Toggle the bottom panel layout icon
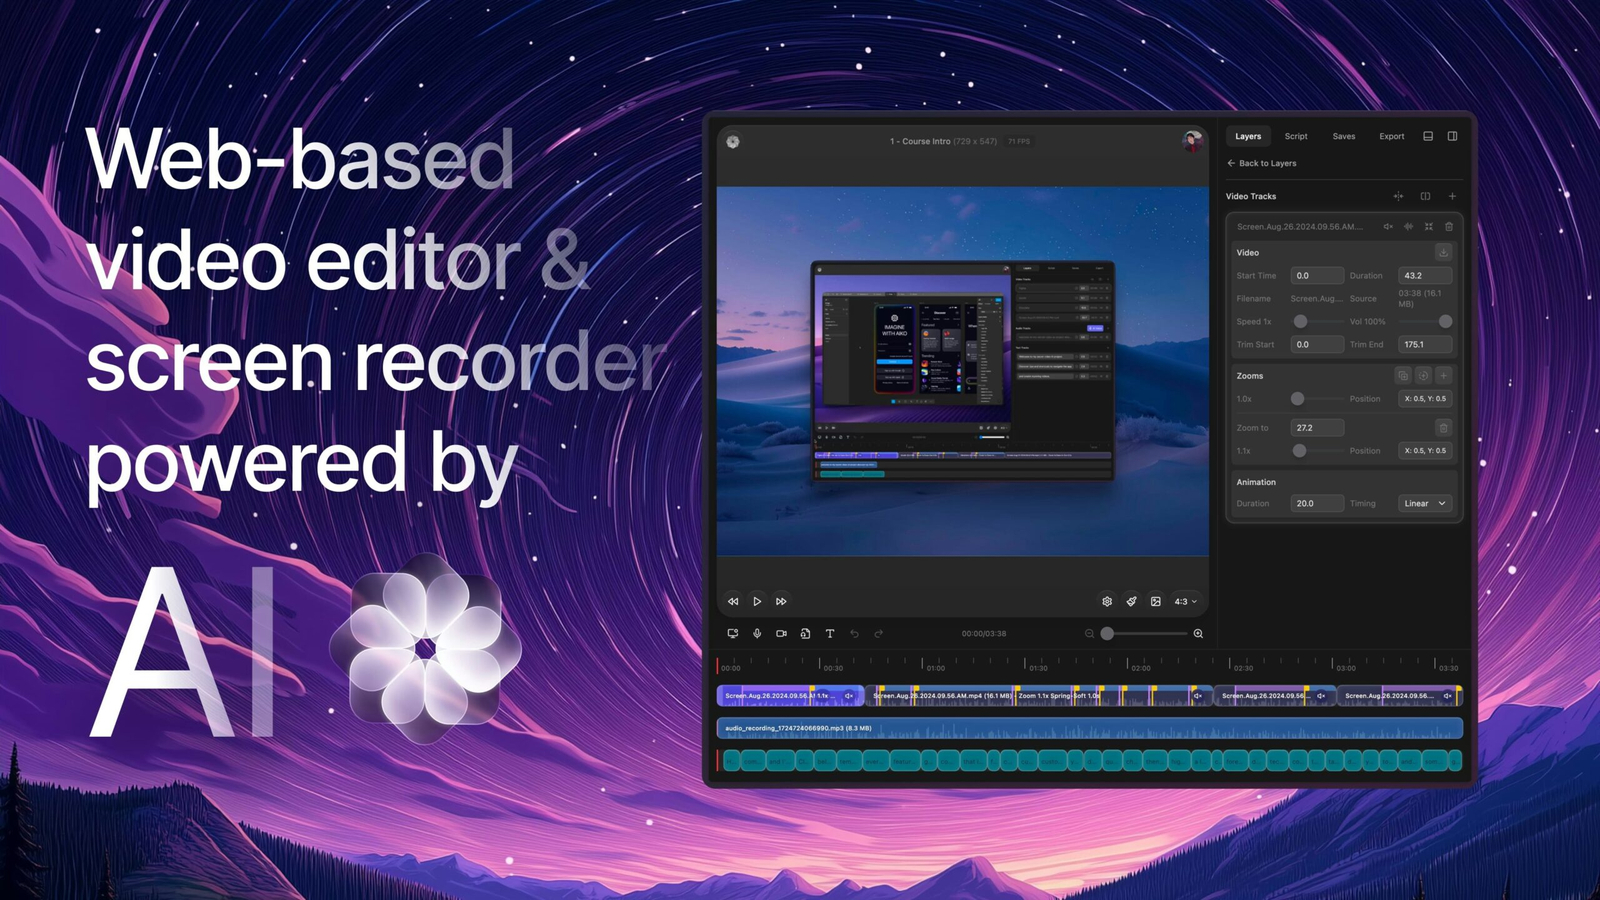Image resolution: width=1600 pixels, height=900 pixels. [1428, 136]
